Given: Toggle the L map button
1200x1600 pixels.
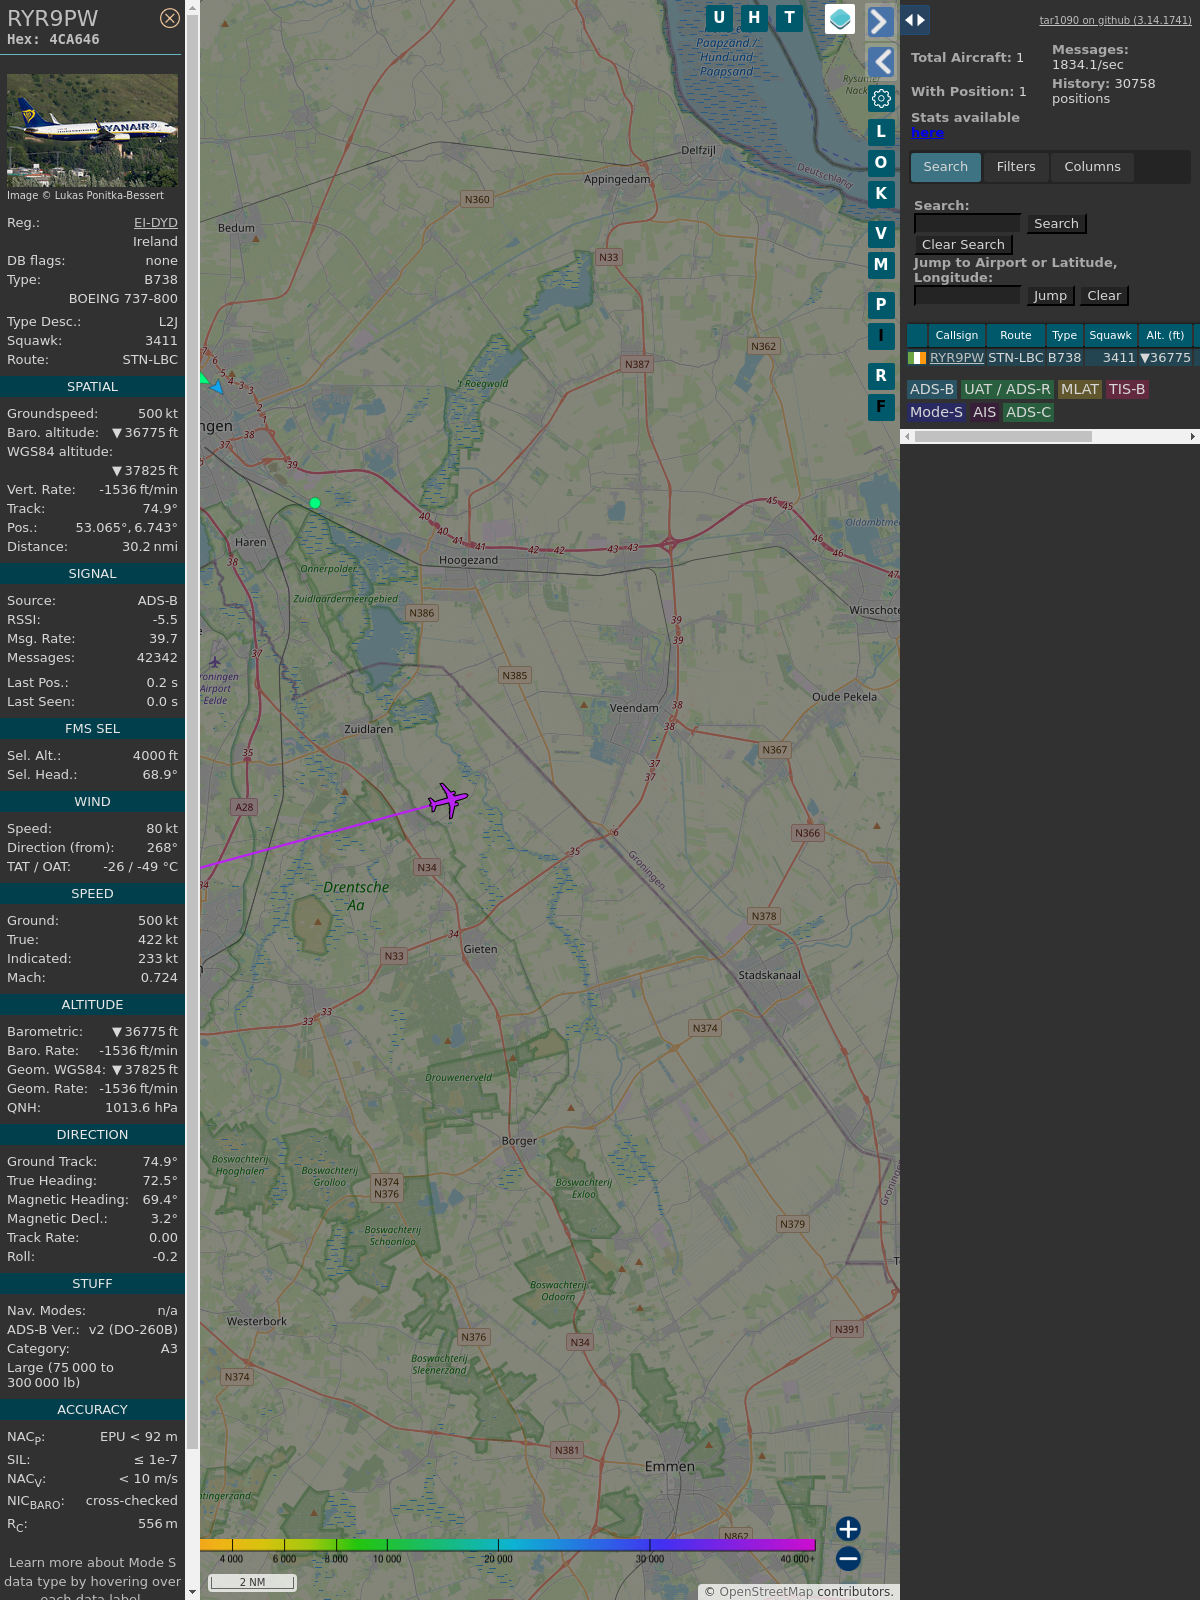Looking at the screenshot, I should click(881, 132).
